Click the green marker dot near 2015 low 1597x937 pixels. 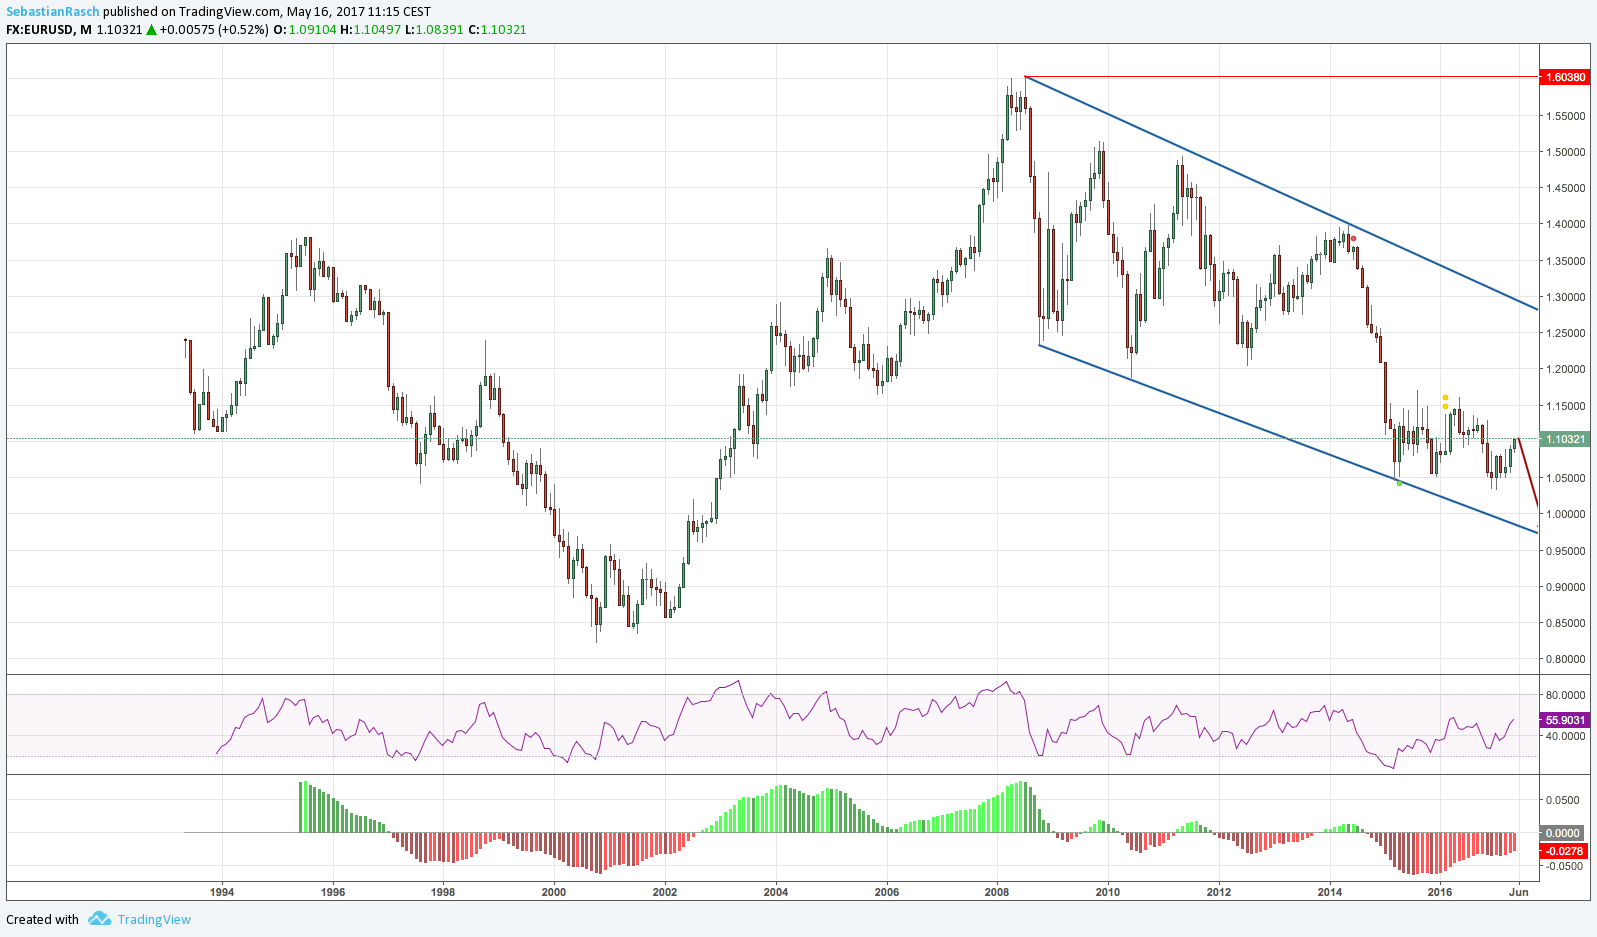tap(1399, 483)
